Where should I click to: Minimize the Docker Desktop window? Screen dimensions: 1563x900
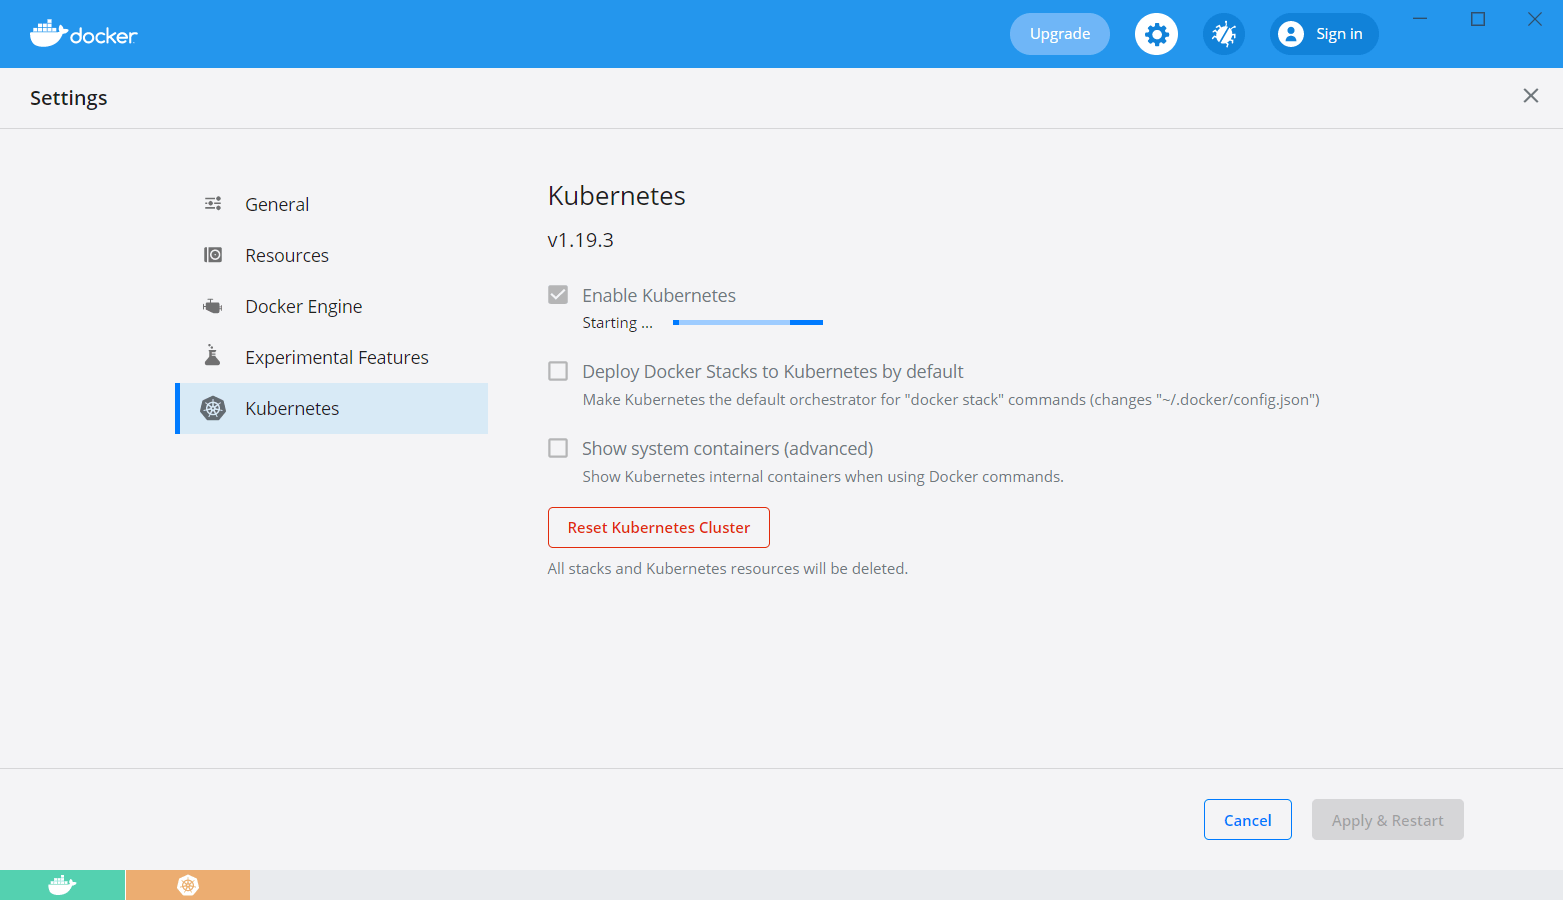[1420, 19]
